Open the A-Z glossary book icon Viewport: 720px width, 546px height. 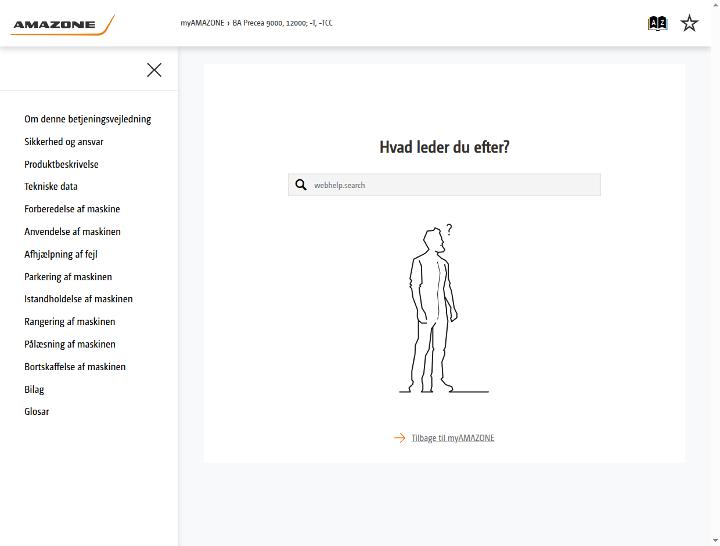coord(657,23)
